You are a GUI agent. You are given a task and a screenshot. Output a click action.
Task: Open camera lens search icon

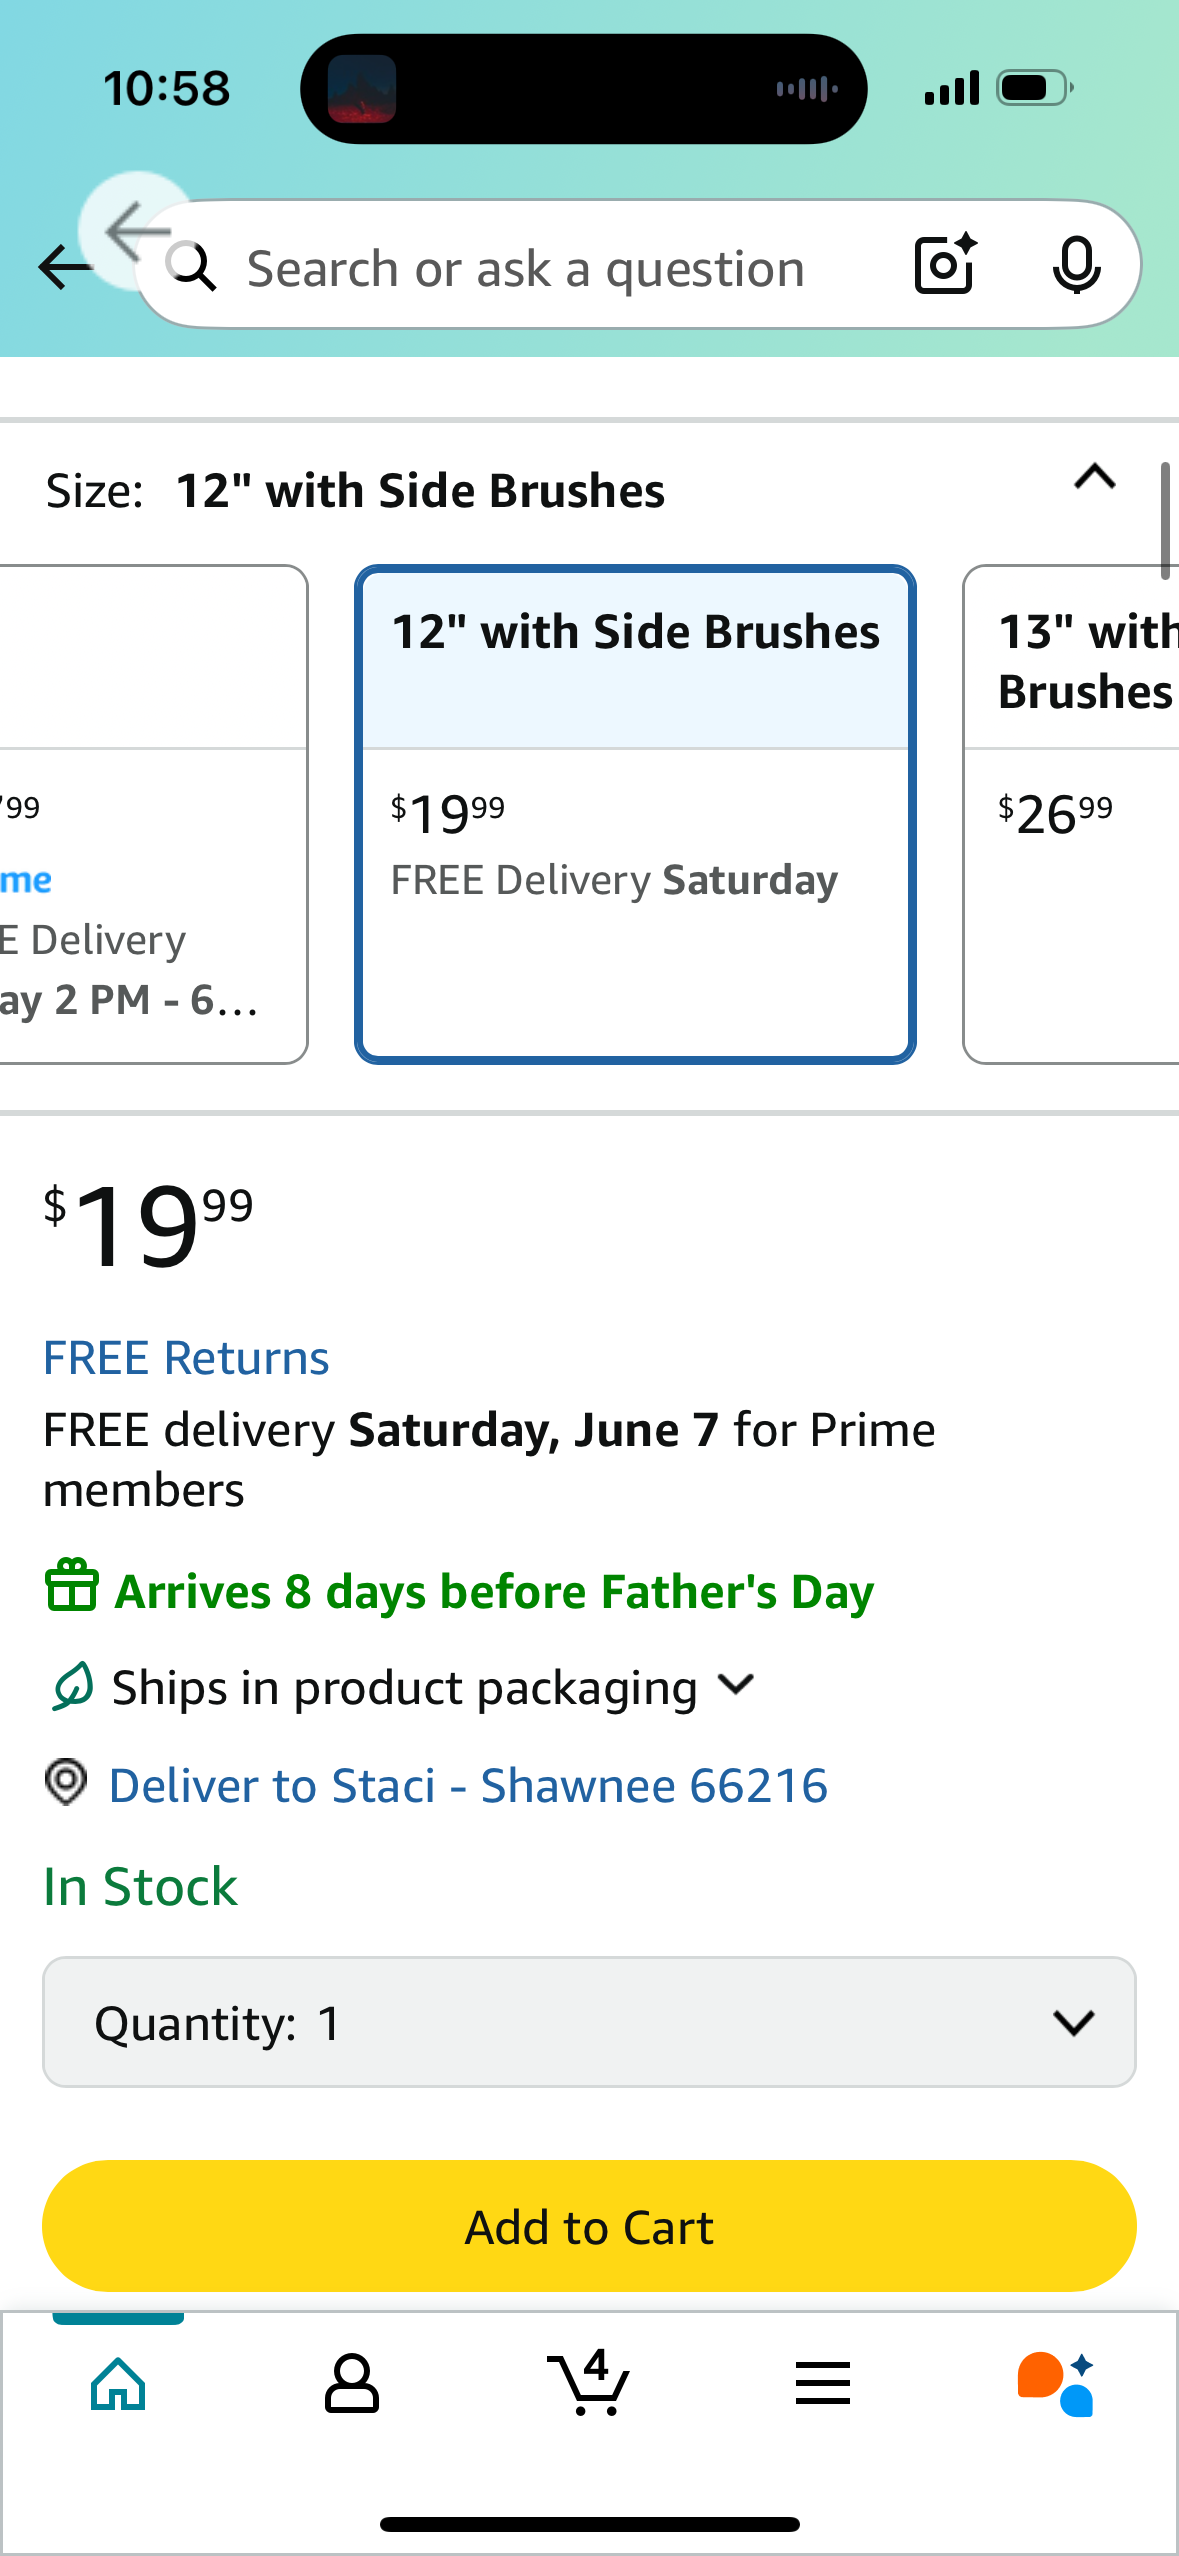945,264
